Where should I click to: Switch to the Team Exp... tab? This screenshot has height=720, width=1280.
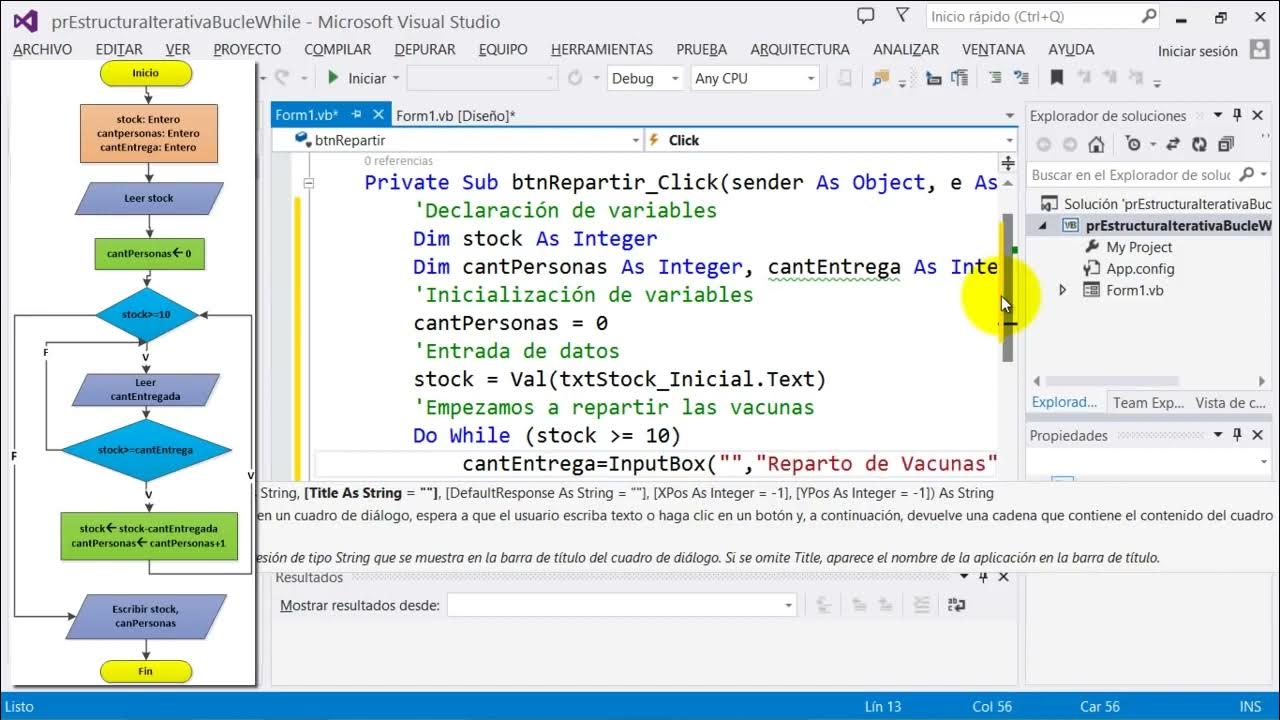tap(1148, 402)
